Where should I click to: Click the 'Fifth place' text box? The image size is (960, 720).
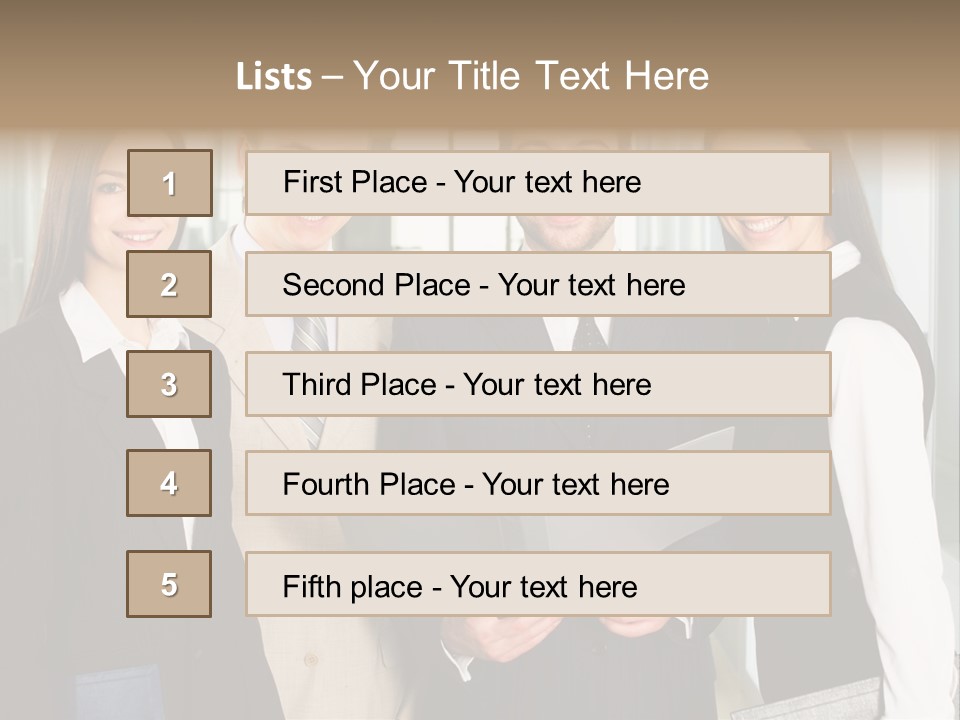538,584
